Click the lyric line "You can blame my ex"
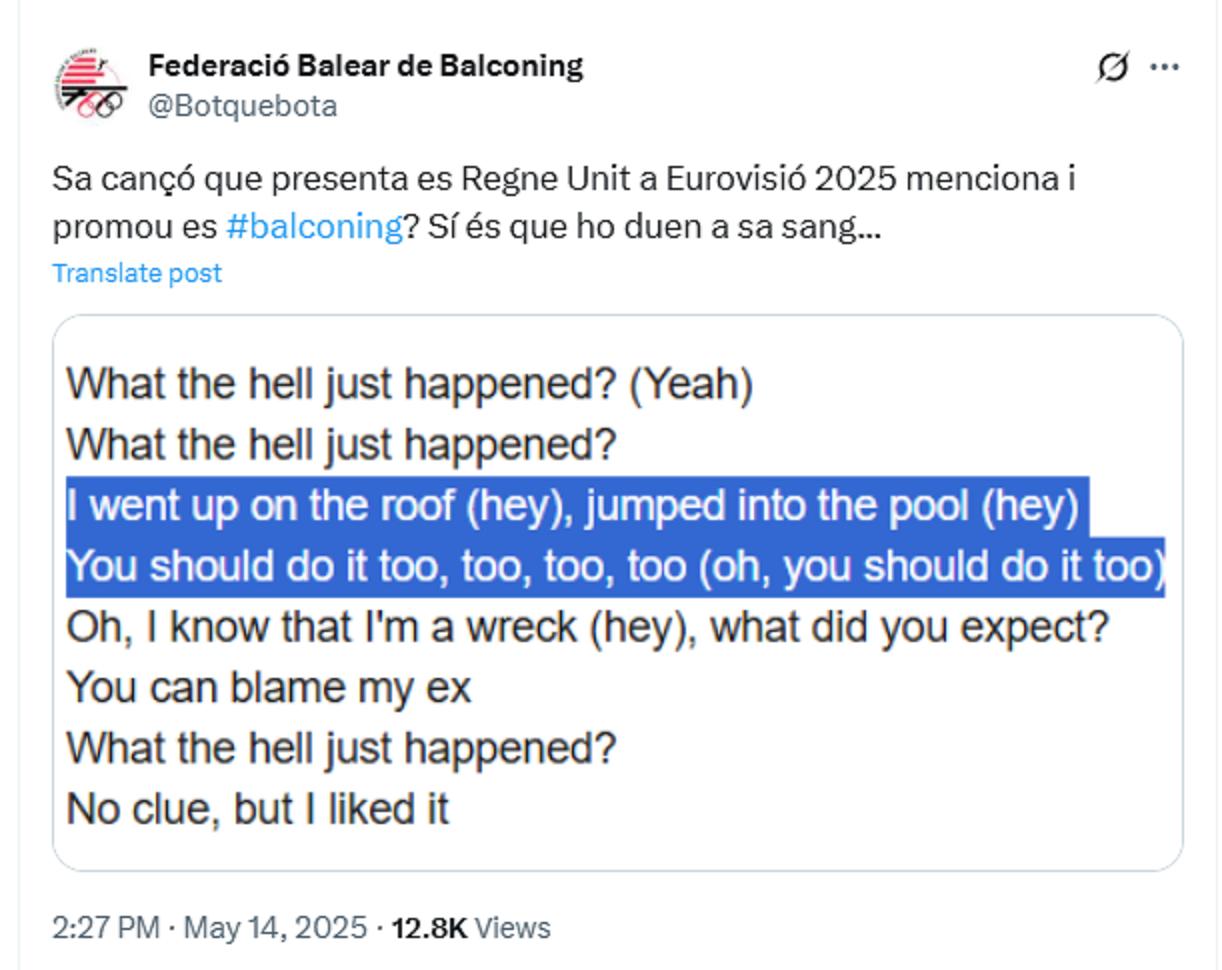1222x970 pixels. click(268, 688)
